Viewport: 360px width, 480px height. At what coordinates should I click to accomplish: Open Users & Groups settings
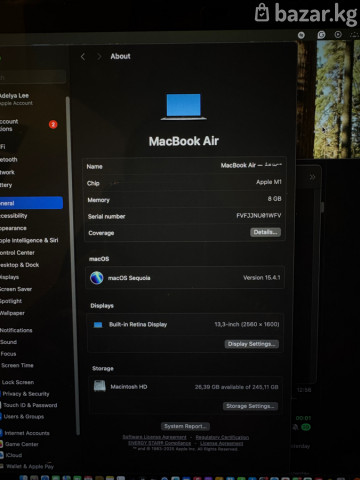(23, 416)
